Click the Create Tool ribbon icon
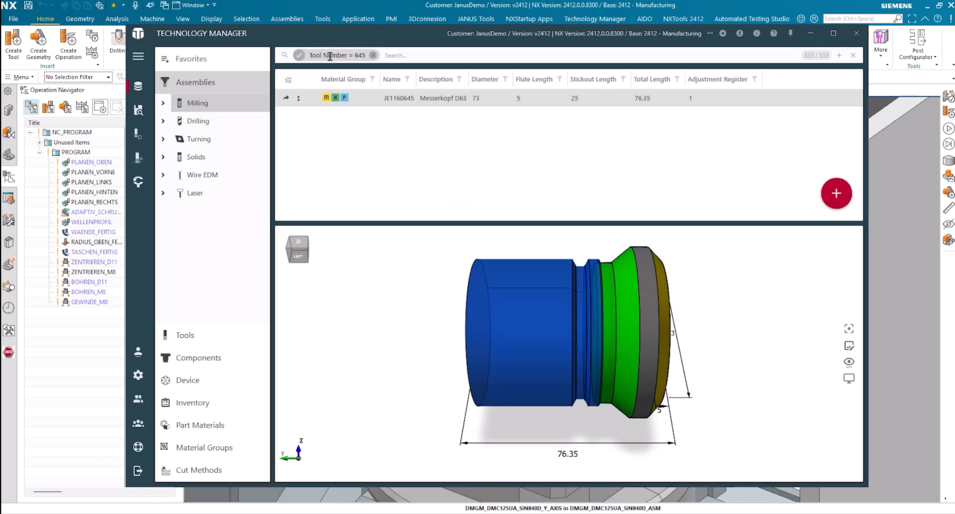The image size is (955, 514). click(x=13, y=44)
